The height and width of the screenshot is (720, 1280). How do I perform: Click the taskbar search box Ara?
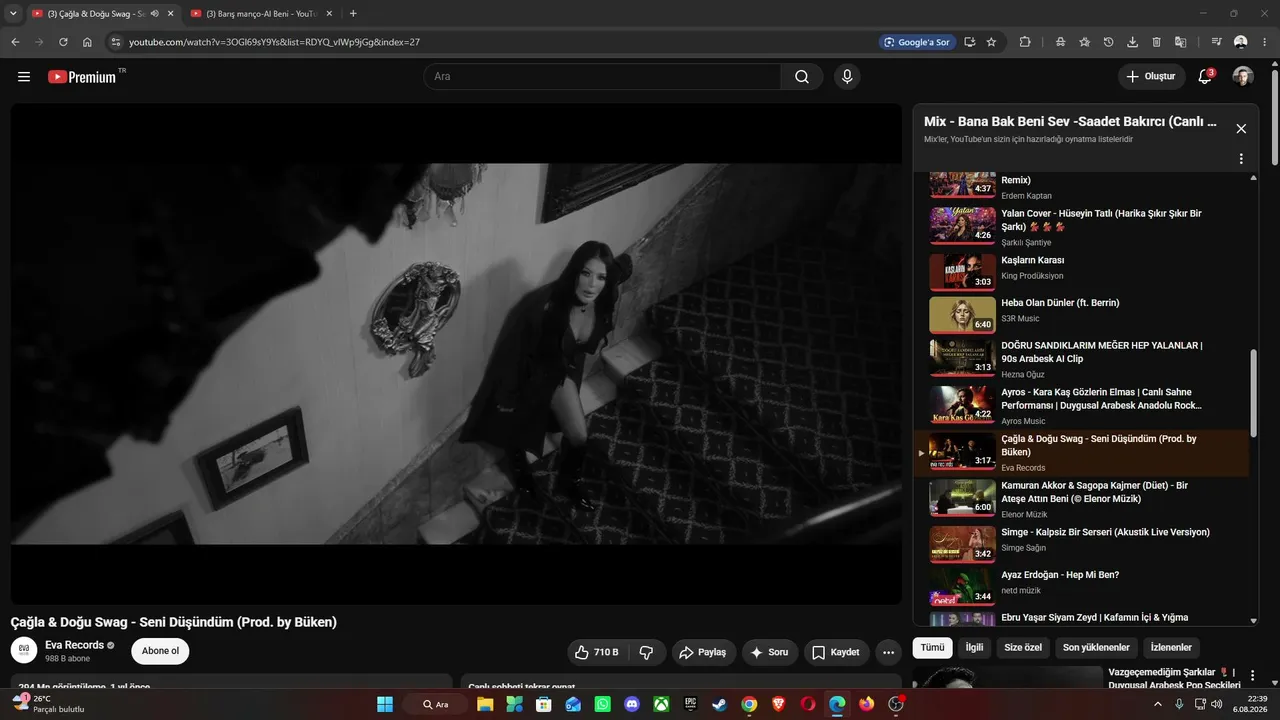pyautogui.click(x=435, y=704)
